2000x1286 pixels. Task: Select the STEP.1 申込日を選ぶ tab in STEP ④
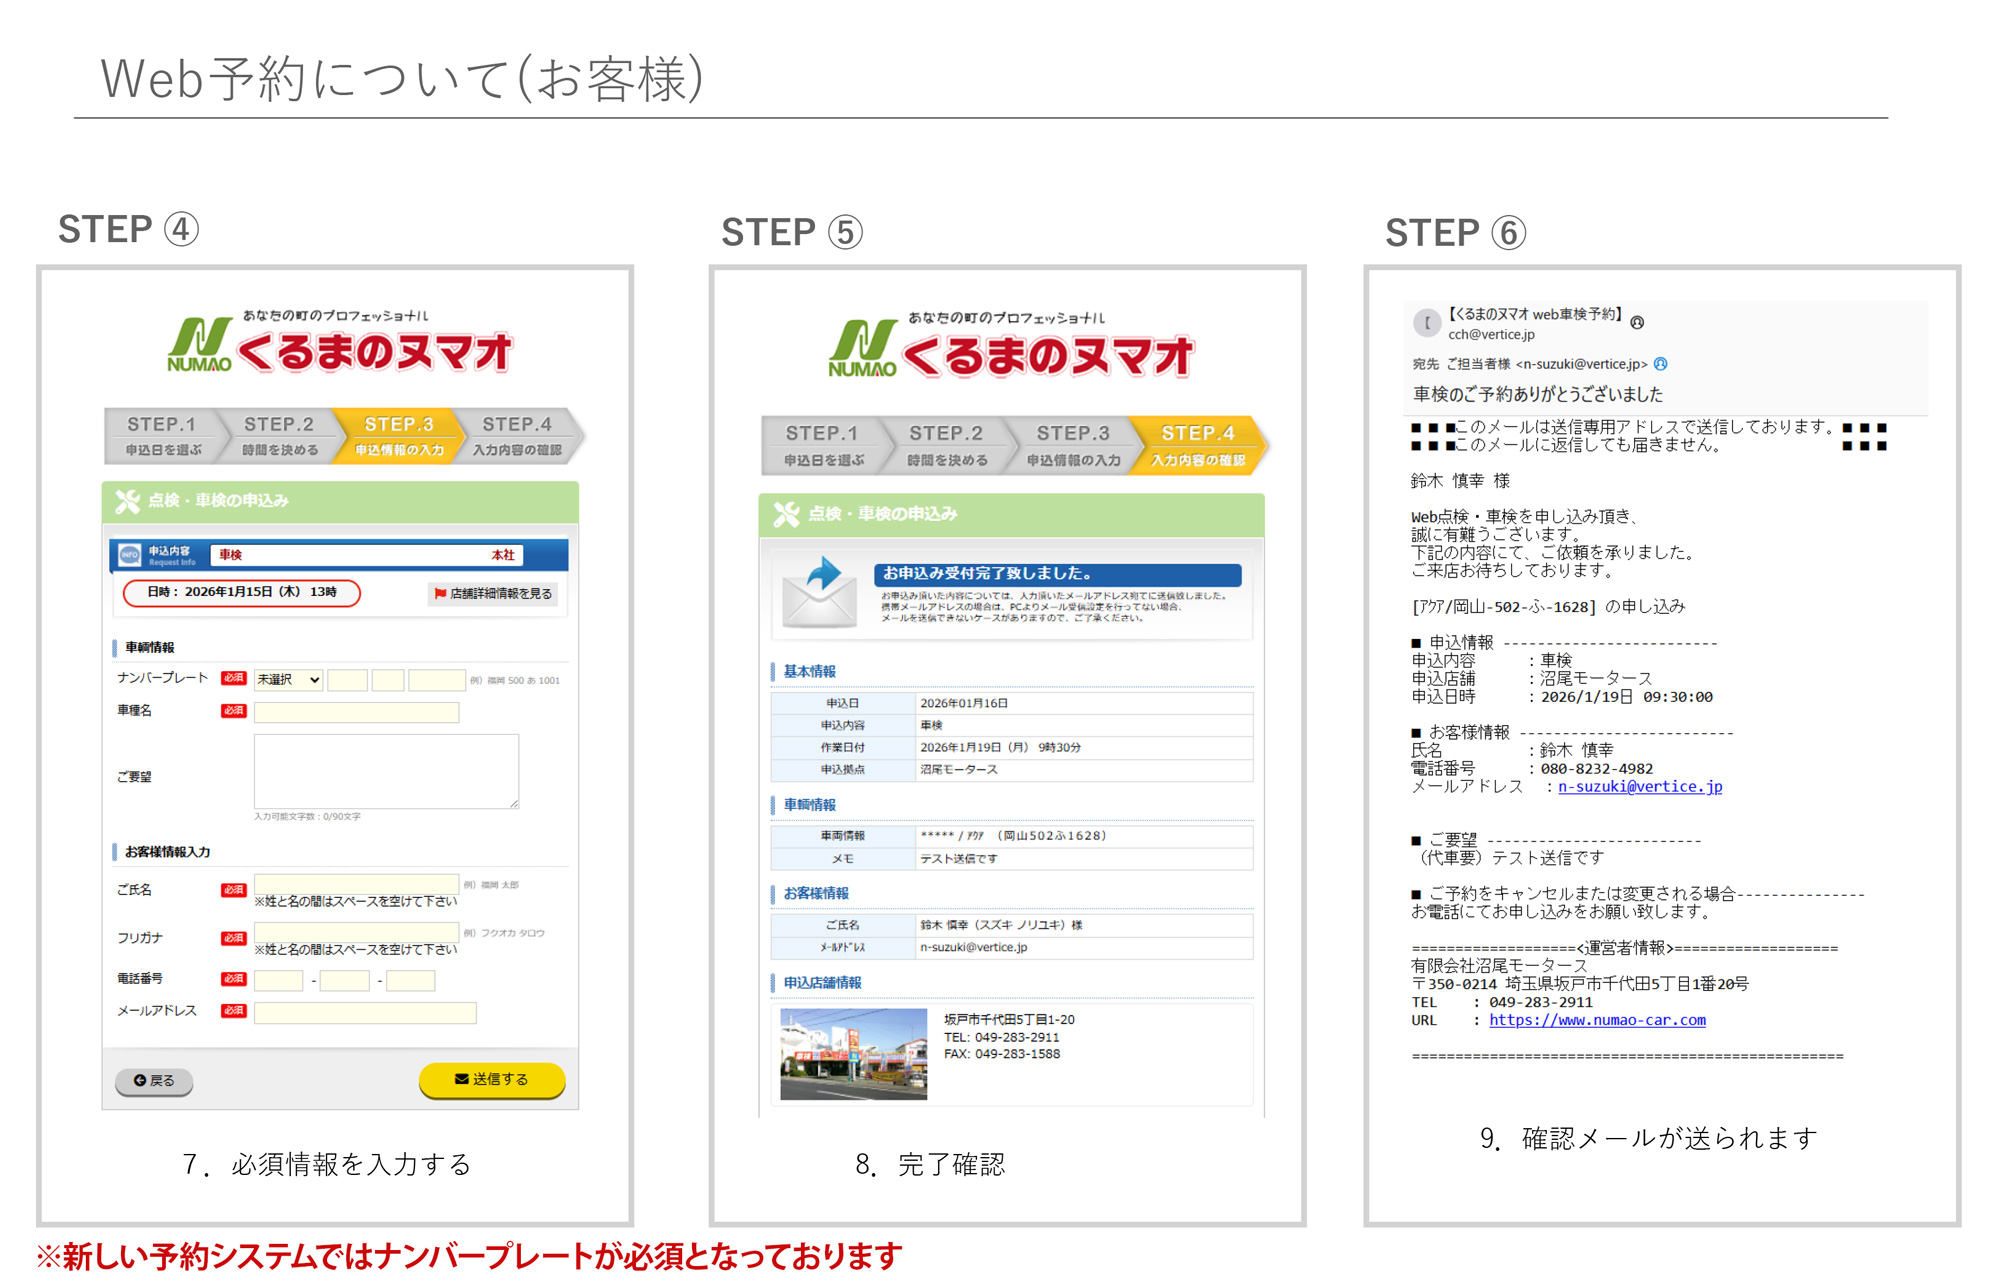[162, 436]
